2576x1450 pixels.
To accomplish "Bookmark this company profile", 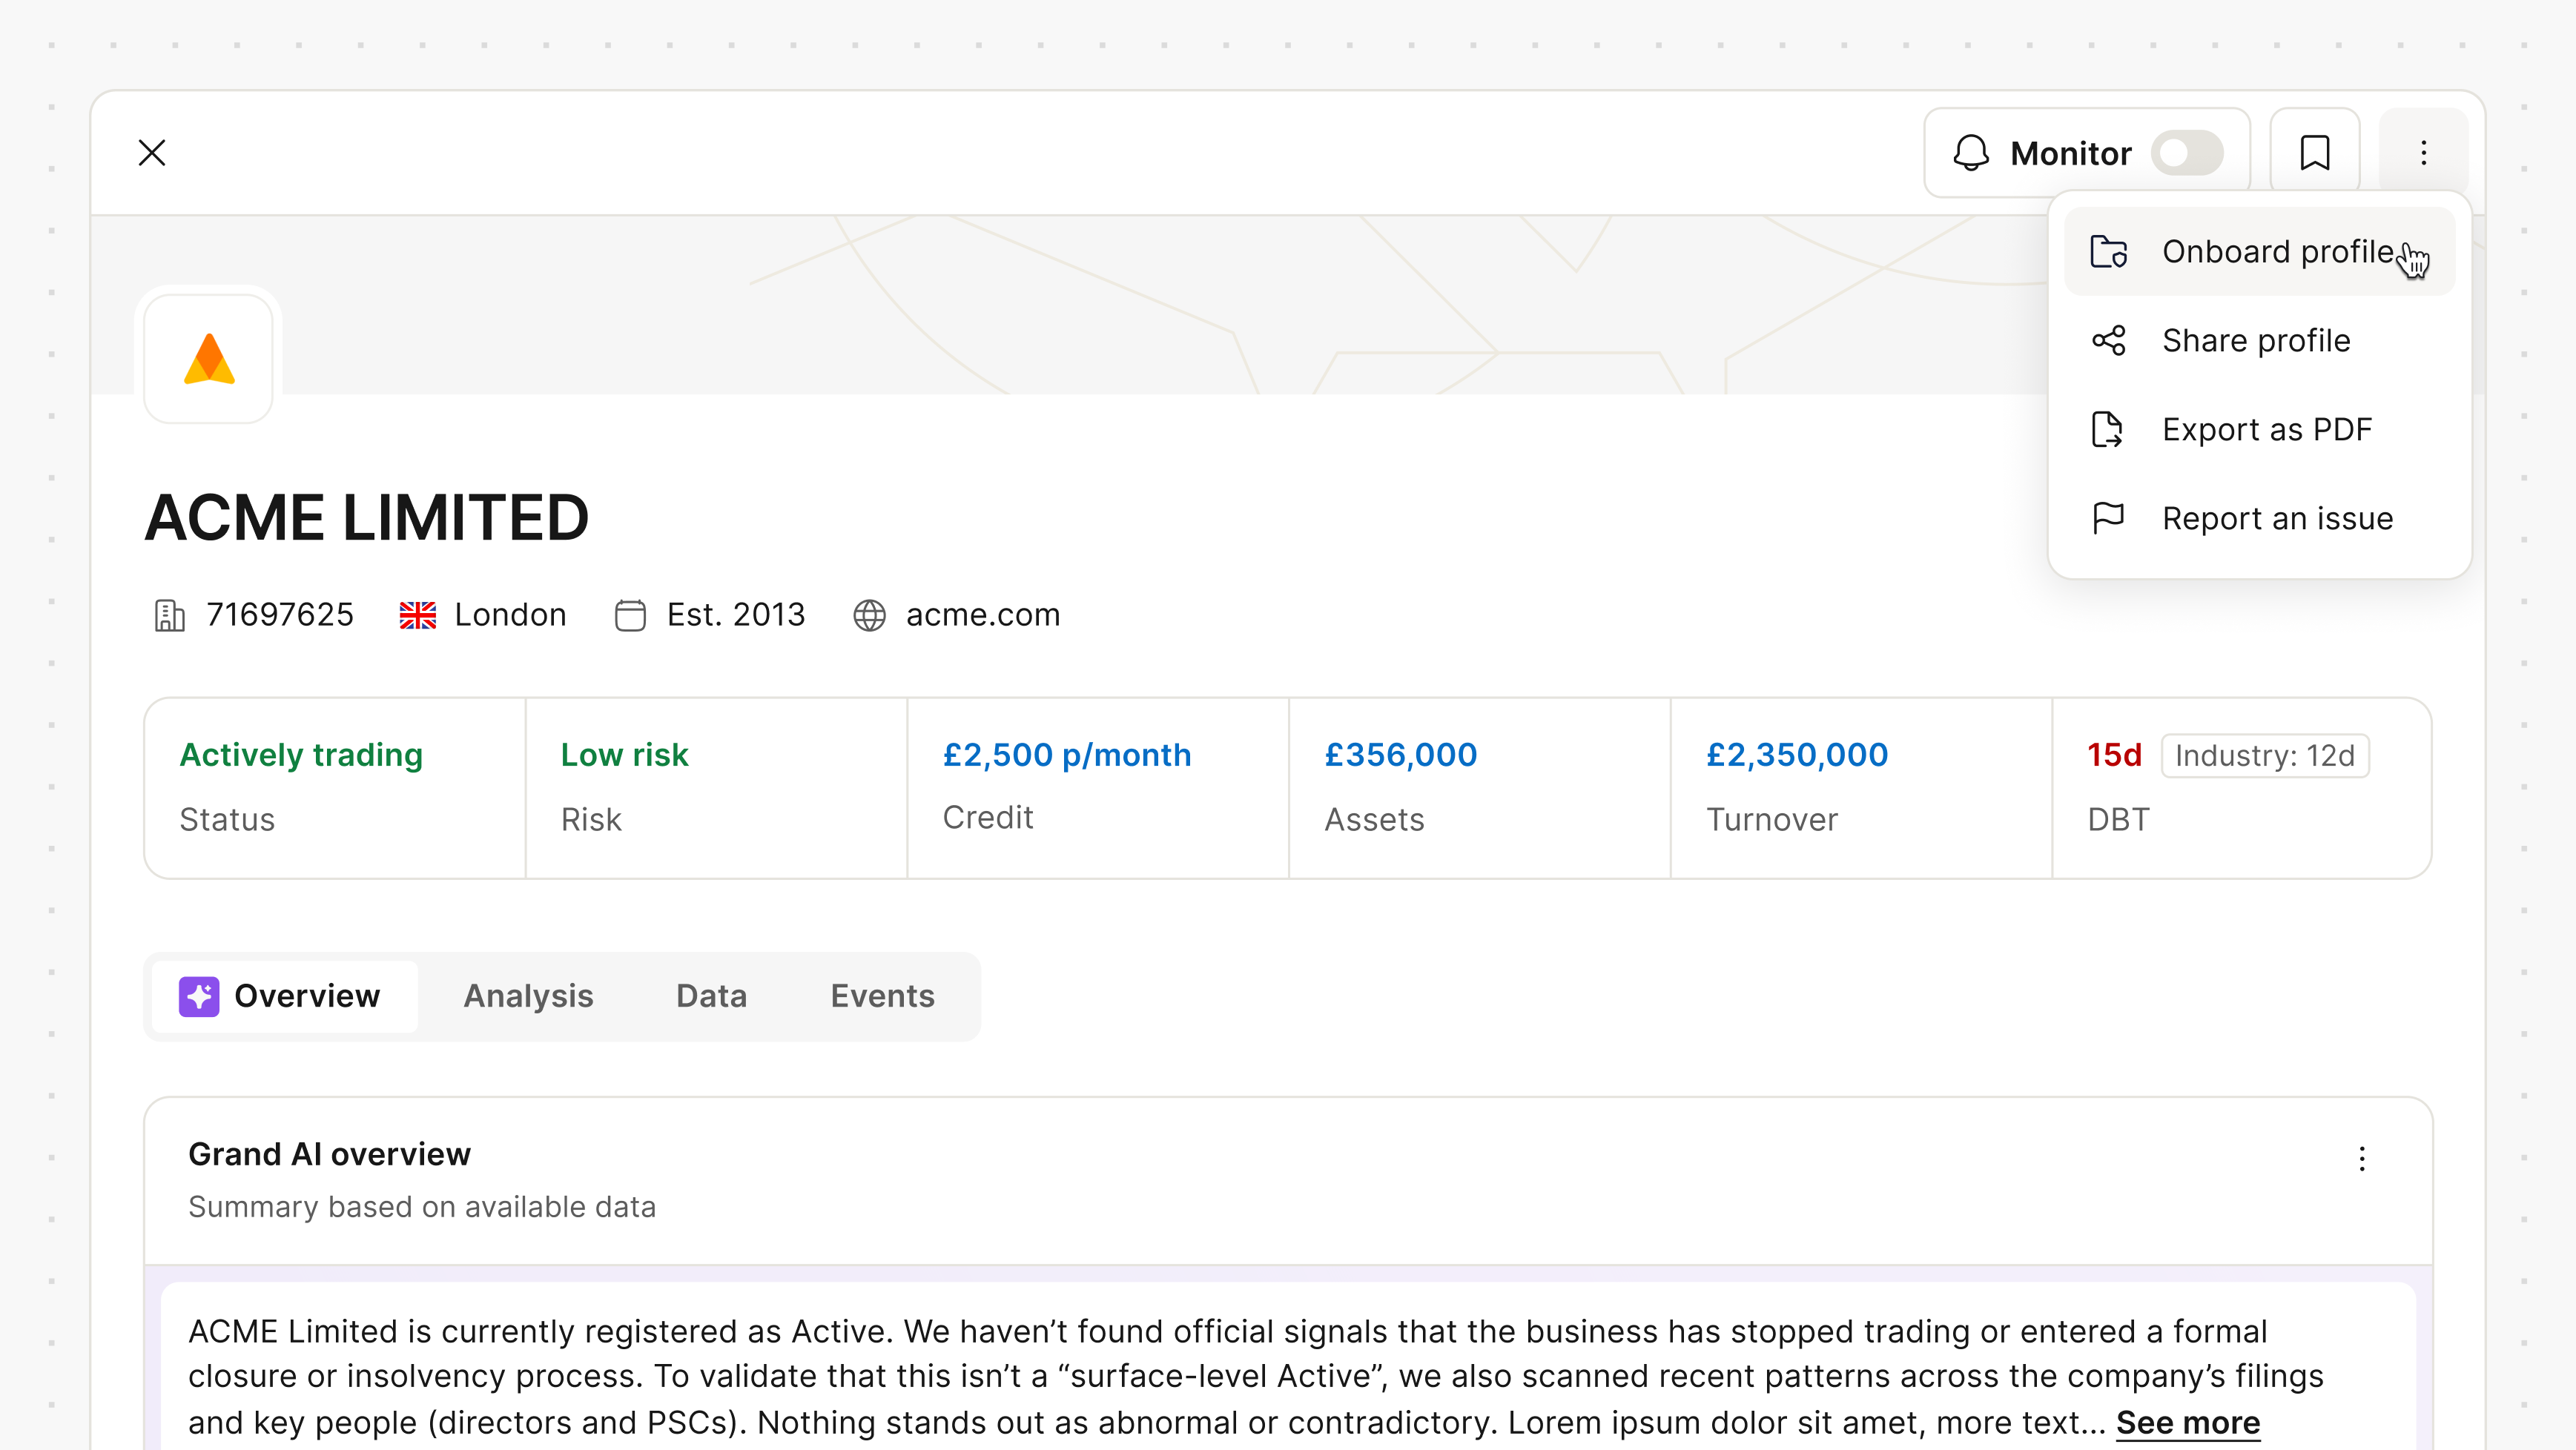I will (2314, 153).
